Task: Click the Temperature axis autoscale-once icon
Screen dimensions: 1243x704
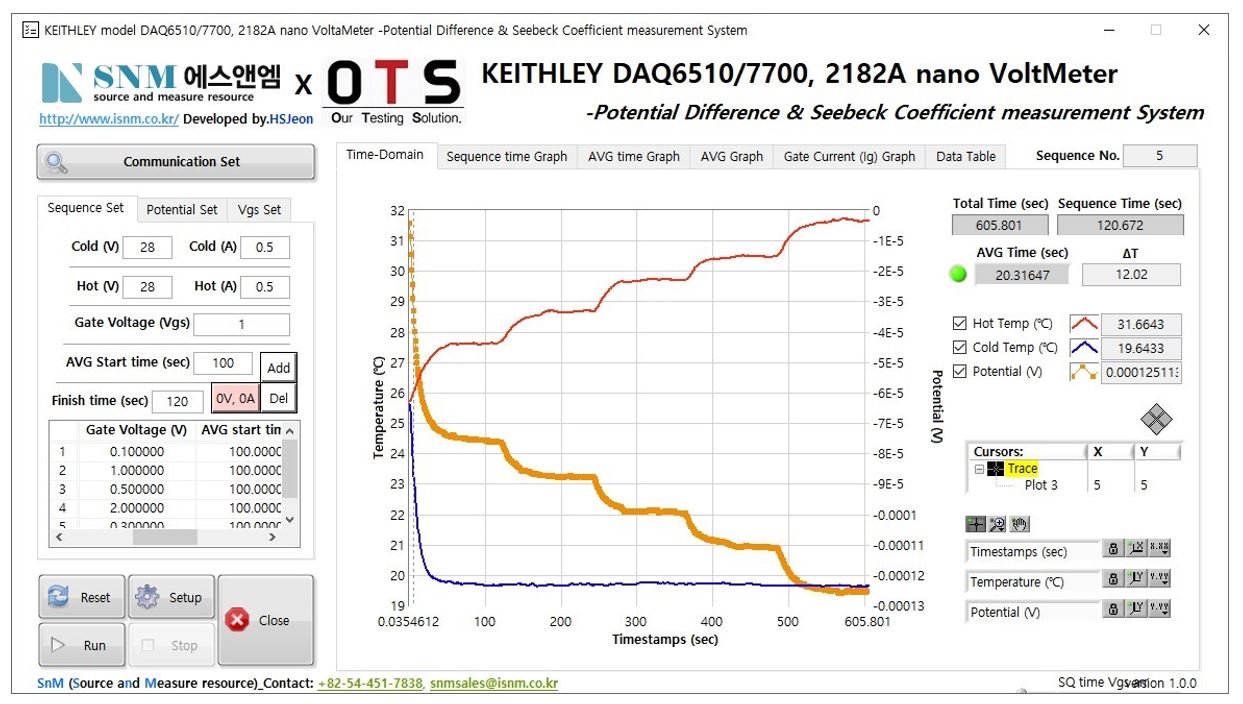Action: 1137,579
